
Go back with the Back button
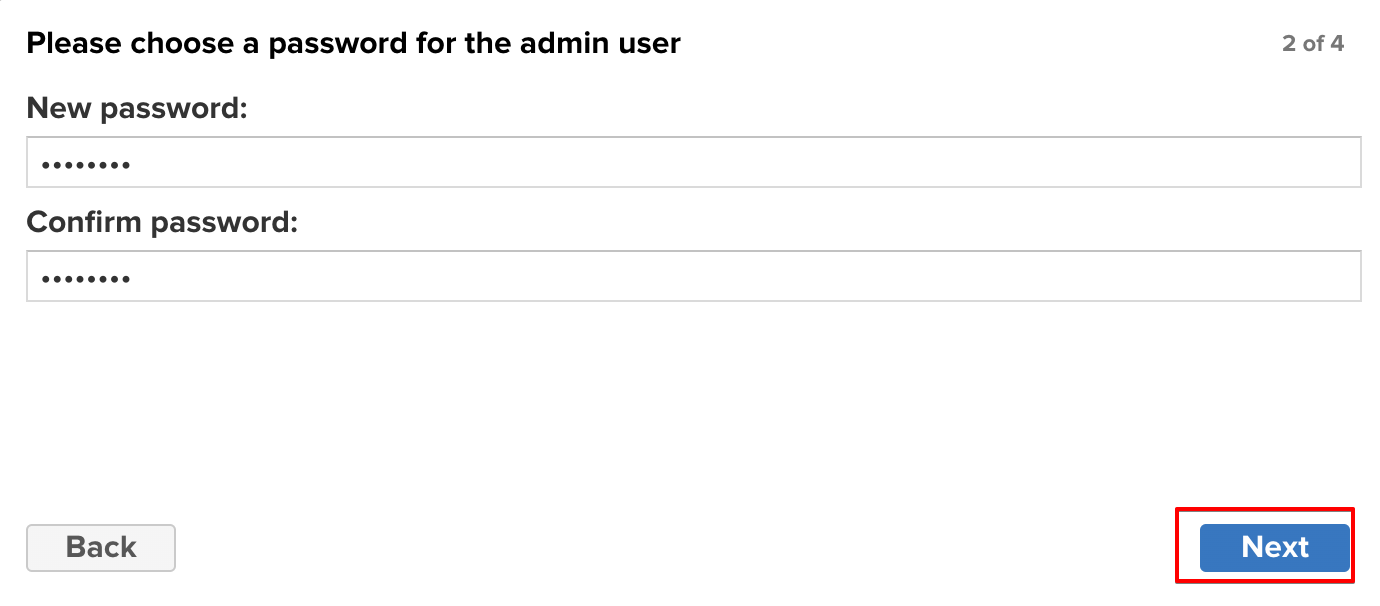pos(101,547)
